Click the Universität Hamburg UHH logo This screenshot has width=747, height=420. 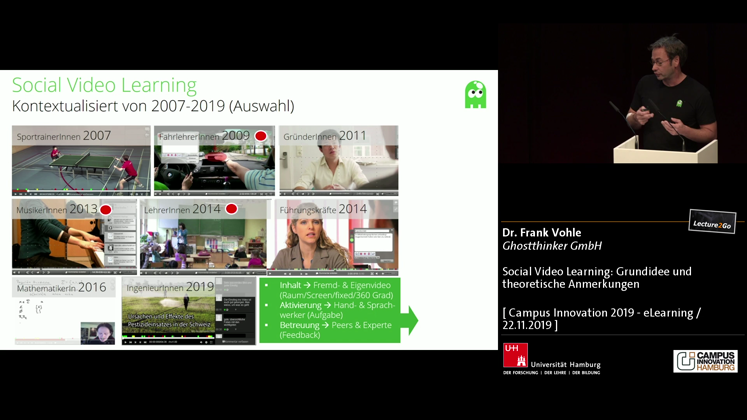[x=551, y=359]
